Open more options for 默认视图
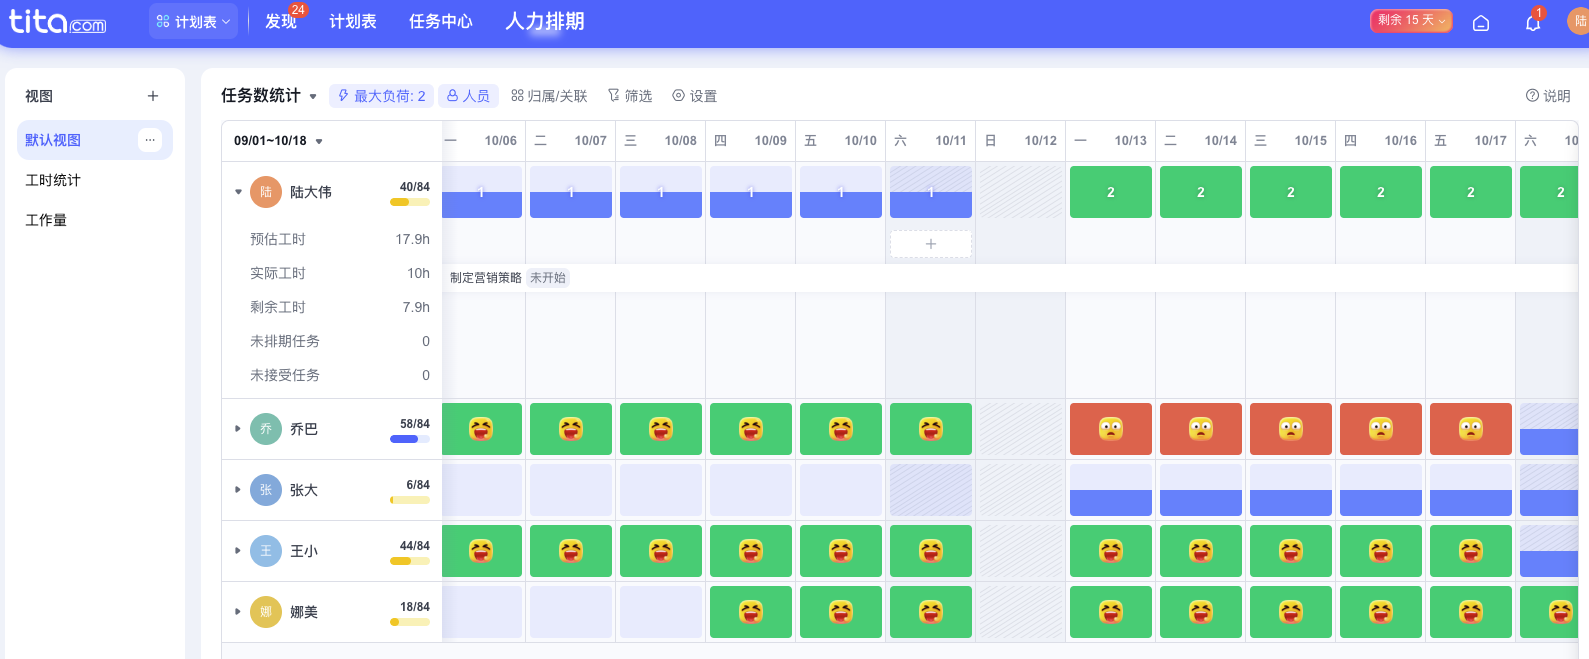 pos(150,140)
